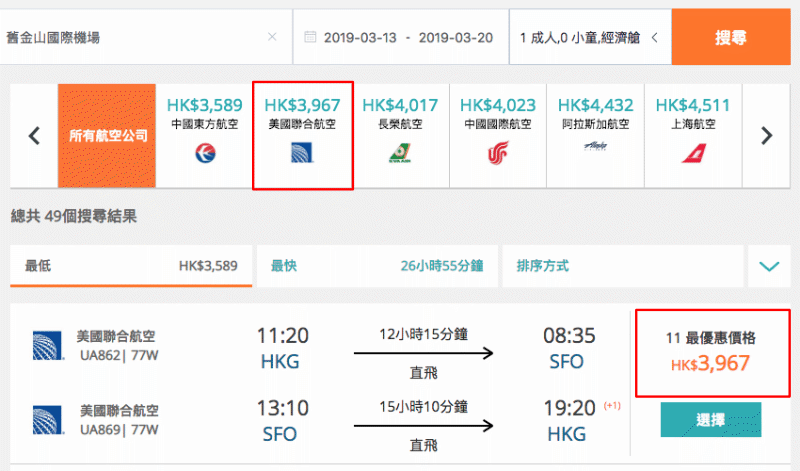Click the Alaska Airlines logo
Screen dimensions: 800x471
[x=595, y=146]
